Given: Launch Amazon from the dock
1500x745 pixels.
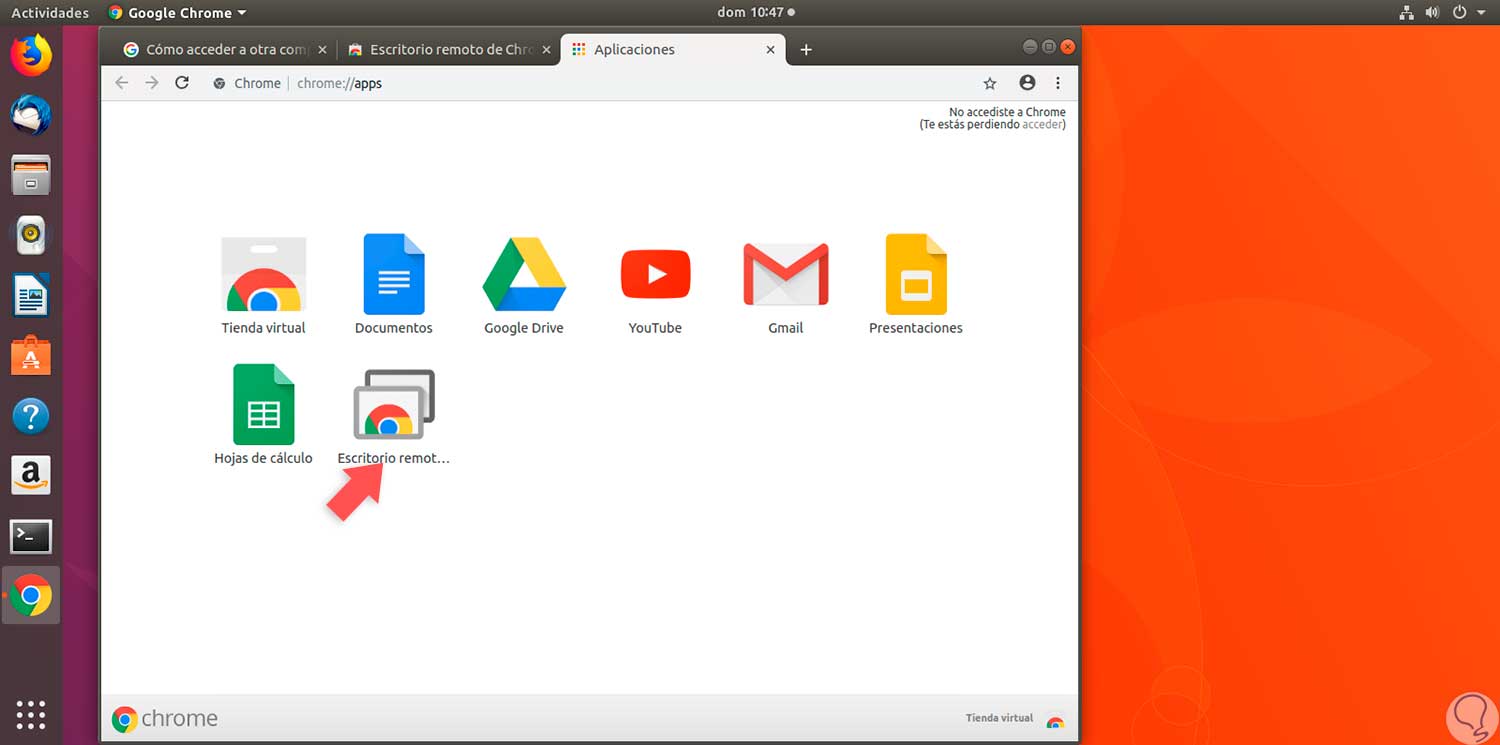Looking at the screenshot, I should (31, 476).
